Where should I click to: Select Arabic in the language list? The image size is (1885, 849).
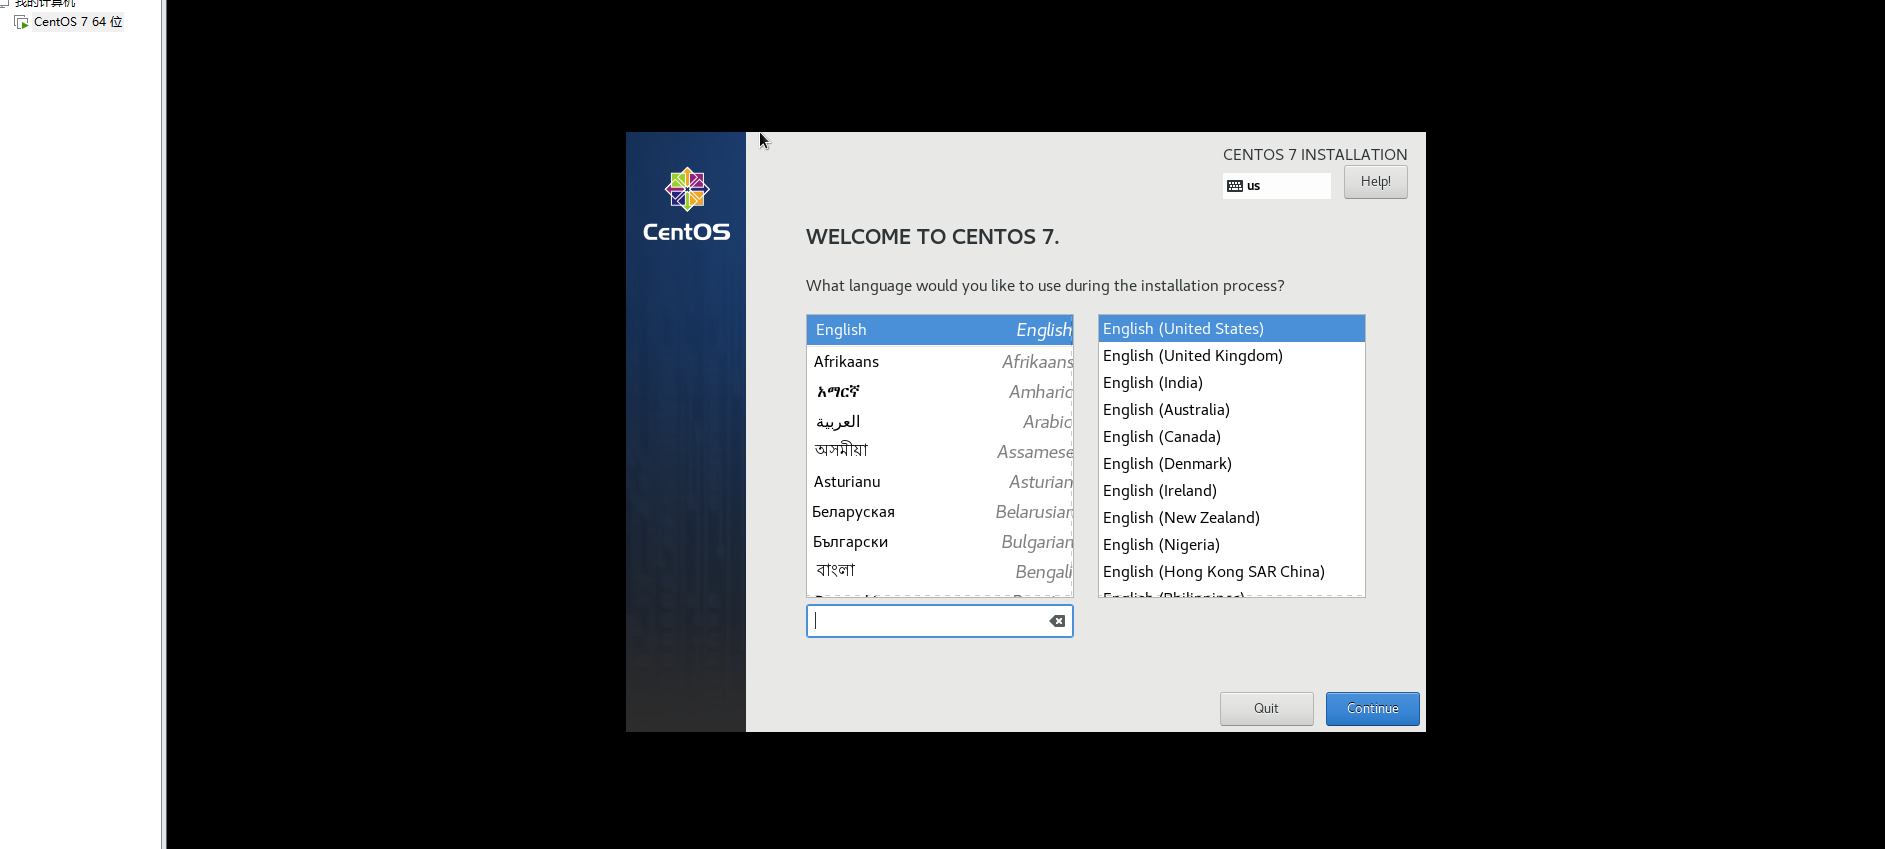[939, 421]
